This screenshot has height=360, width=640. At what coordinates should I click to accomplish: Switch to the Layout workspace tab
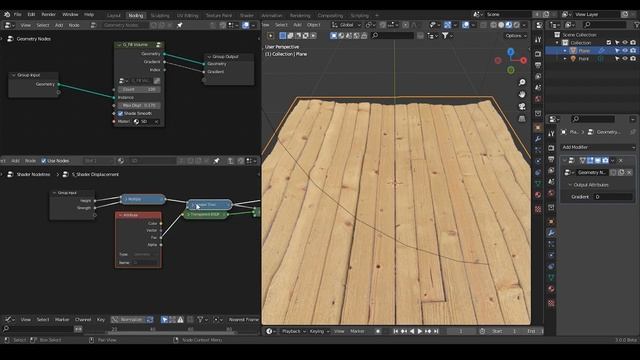[114, 15]
